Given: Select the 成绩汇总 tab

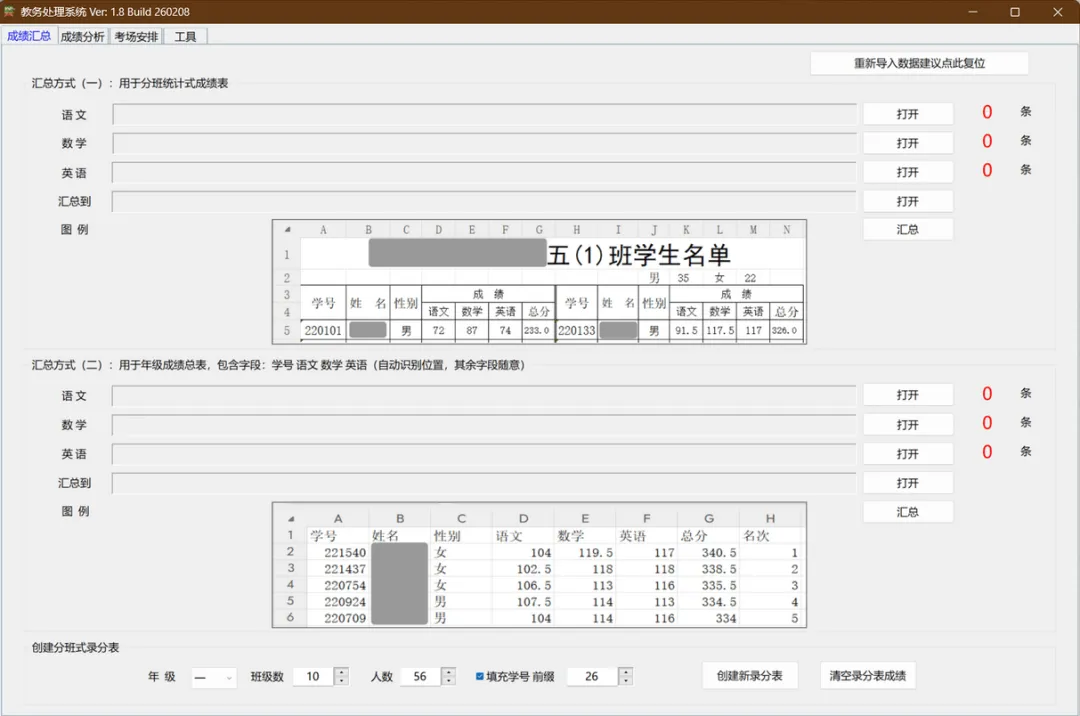Looking at the screenshot, I should (29, 36).
